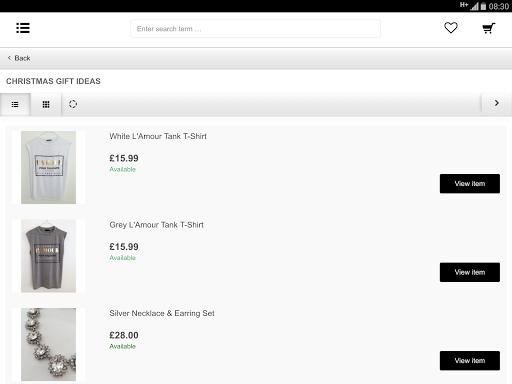Open the wishlist heart icon

click(x=451, y=28)
